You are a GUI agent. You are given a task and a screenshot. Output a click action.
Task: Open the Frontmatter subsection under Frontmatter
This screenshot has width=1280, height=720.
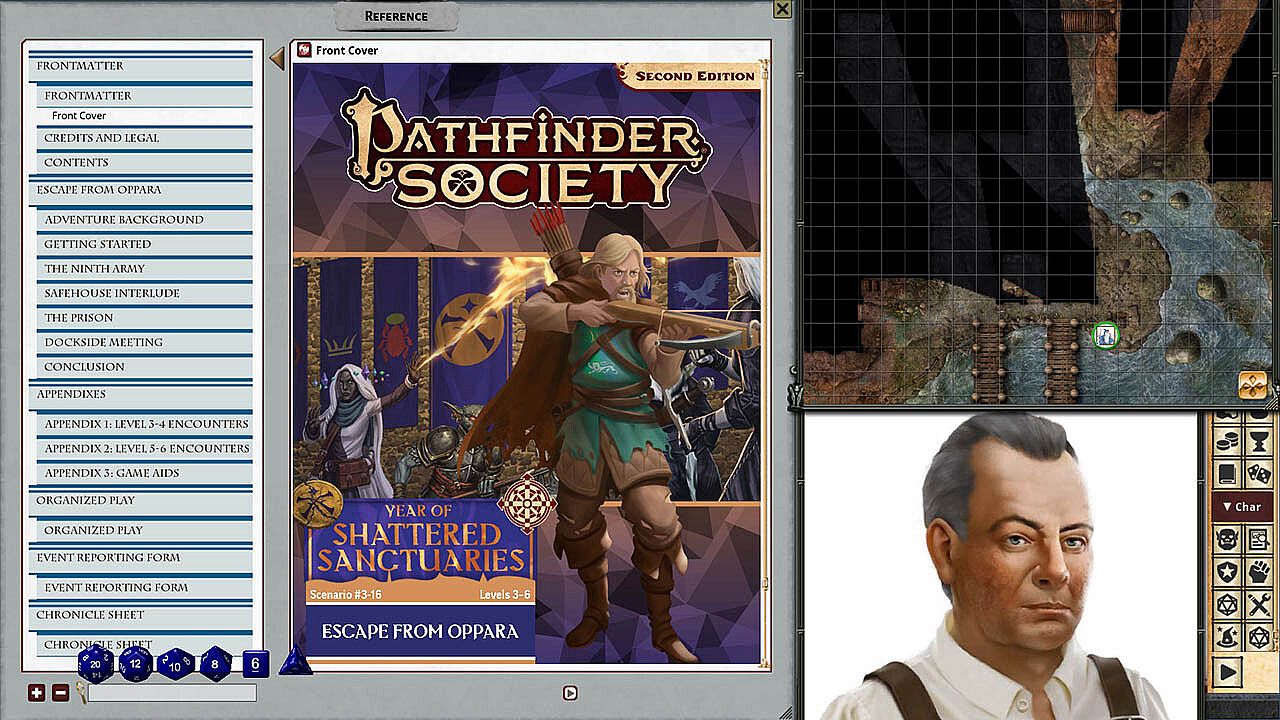click(x=145, y=95)
